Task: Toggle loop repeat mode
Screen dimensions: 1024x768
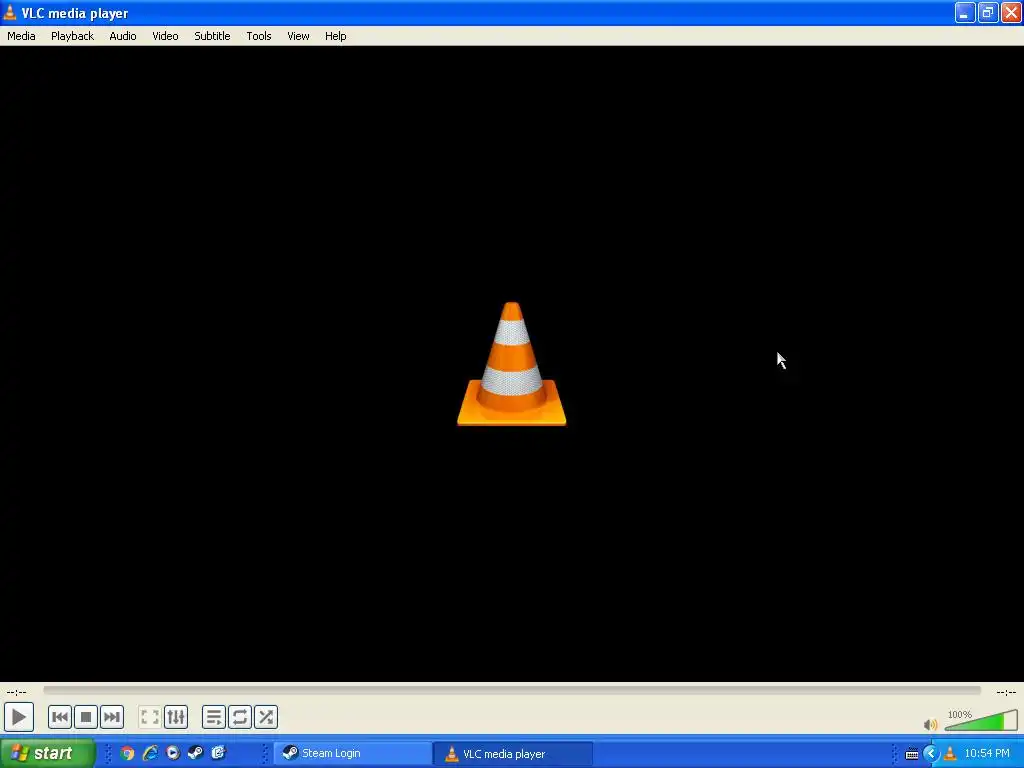Action: click(240, 717)
